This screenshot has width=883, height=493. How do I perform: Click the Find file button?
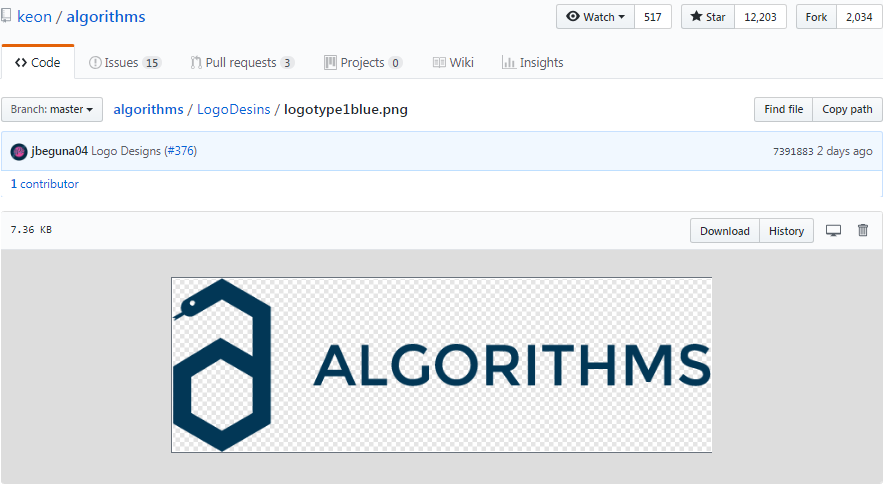coord(783,109)
